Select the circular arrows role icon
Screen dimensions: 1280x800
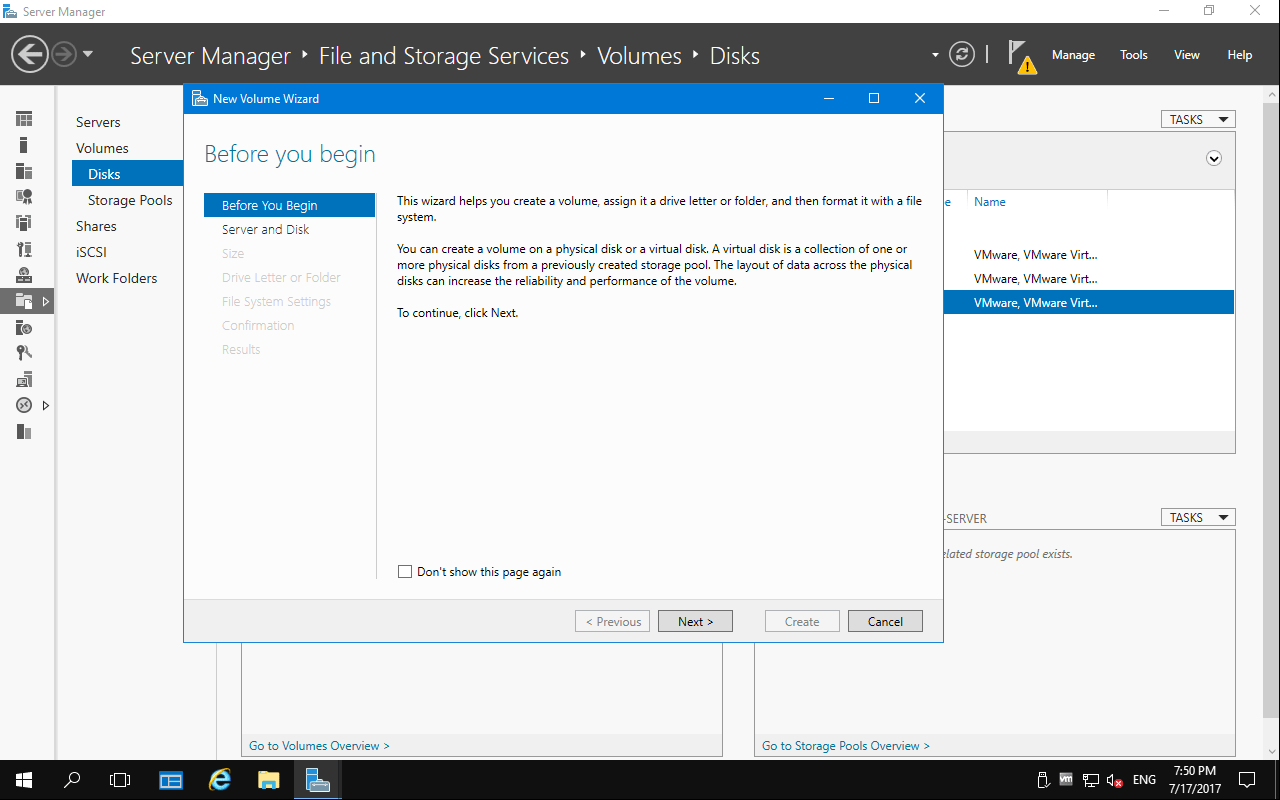click(24, 405)
